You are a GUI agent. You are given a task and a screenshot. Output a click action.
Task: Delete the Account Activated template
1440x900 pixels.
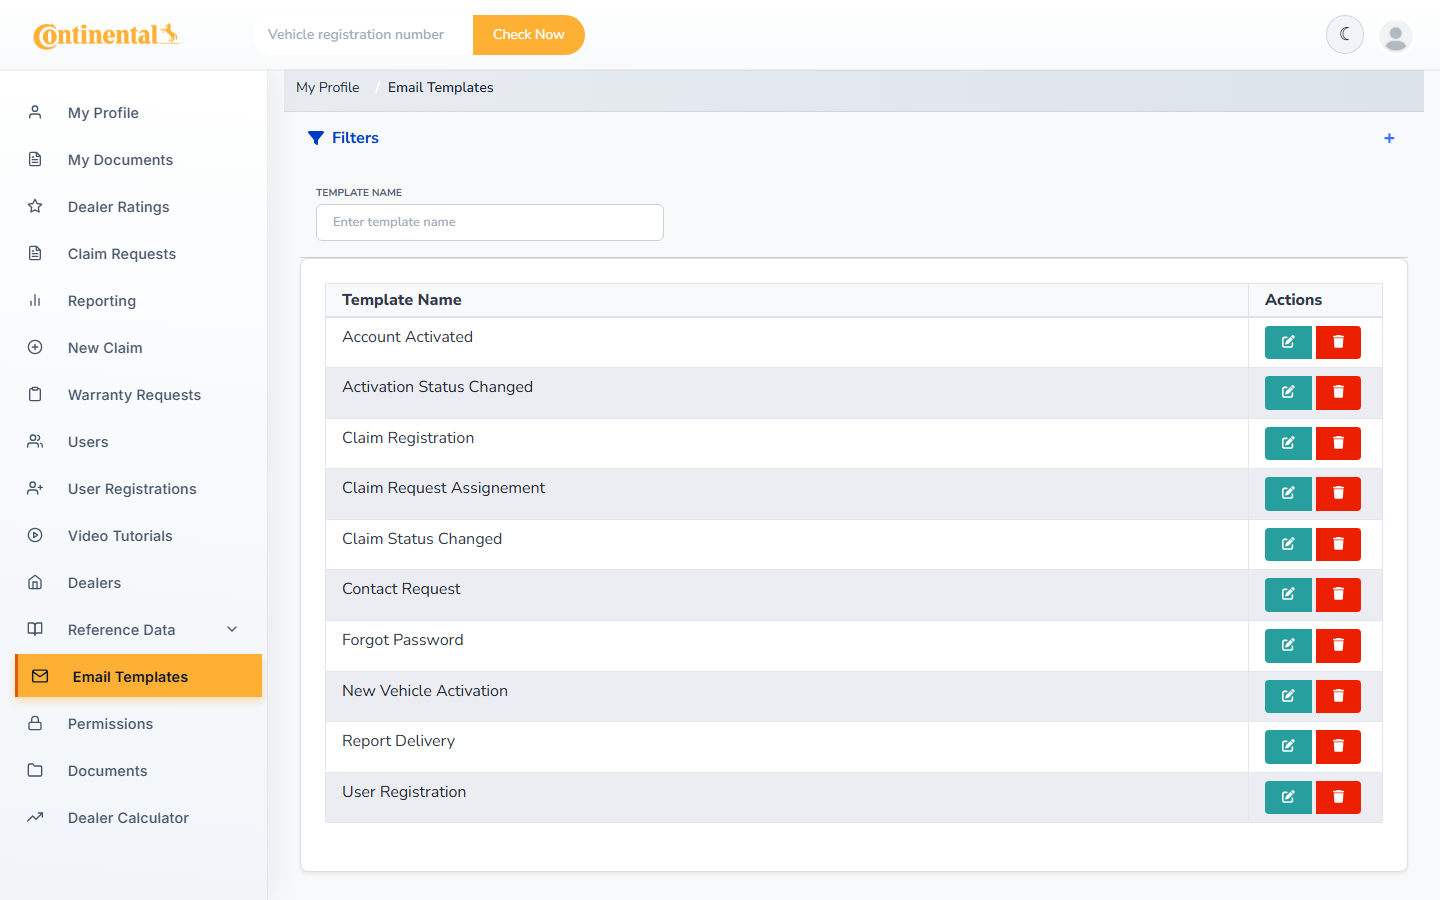[x=1338, y=342]
